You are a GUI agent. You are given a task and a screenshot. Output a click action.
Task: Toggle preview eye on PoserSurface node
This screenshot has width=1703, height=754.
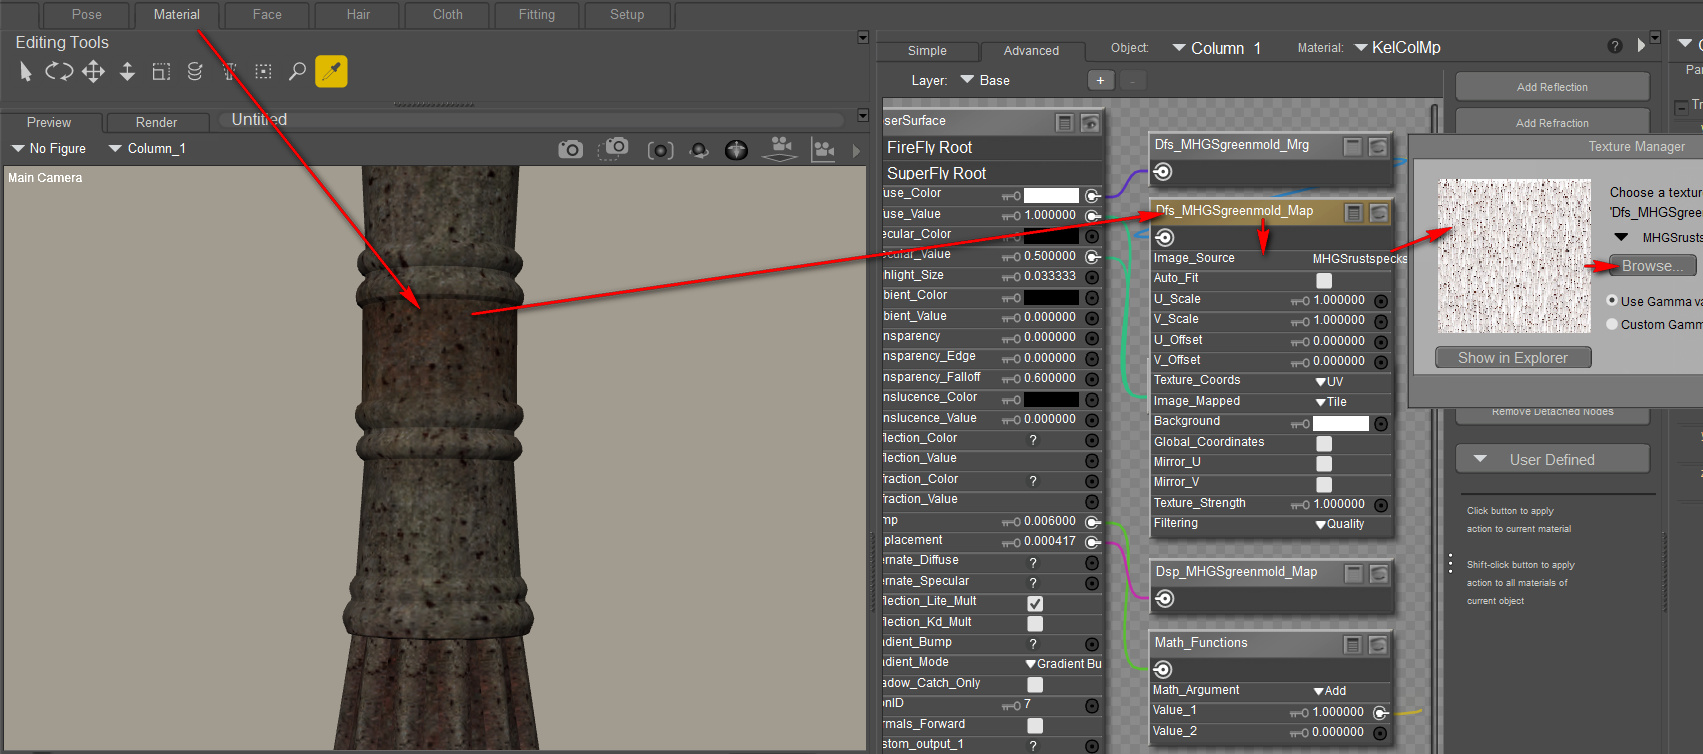click(x=1090, y=122)
